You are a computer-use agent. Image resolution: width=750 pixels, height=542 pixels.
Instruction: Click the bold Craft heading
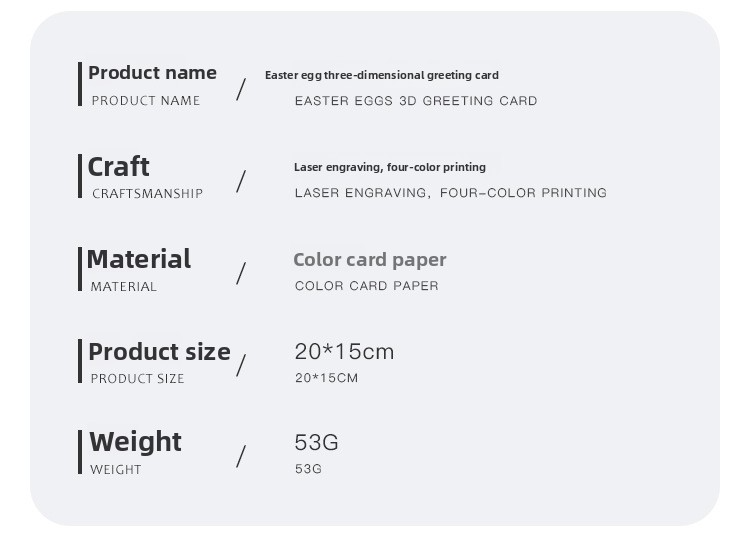point(118,167)
